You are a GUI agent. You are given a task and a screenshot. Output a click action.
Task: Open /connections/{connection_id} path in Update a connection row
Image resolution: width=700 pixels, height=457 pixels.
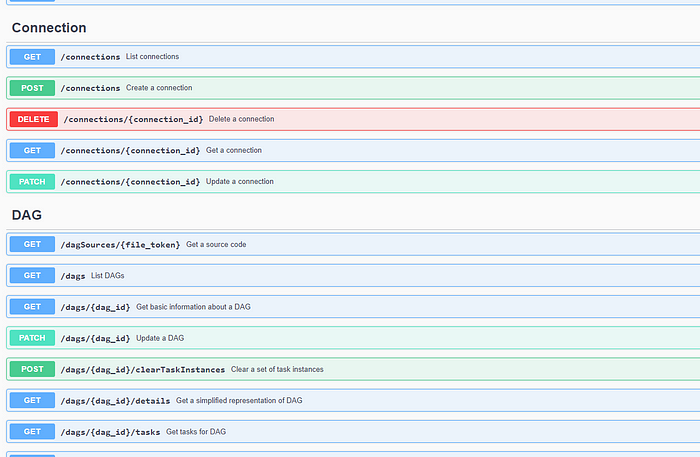coord(130,182)
